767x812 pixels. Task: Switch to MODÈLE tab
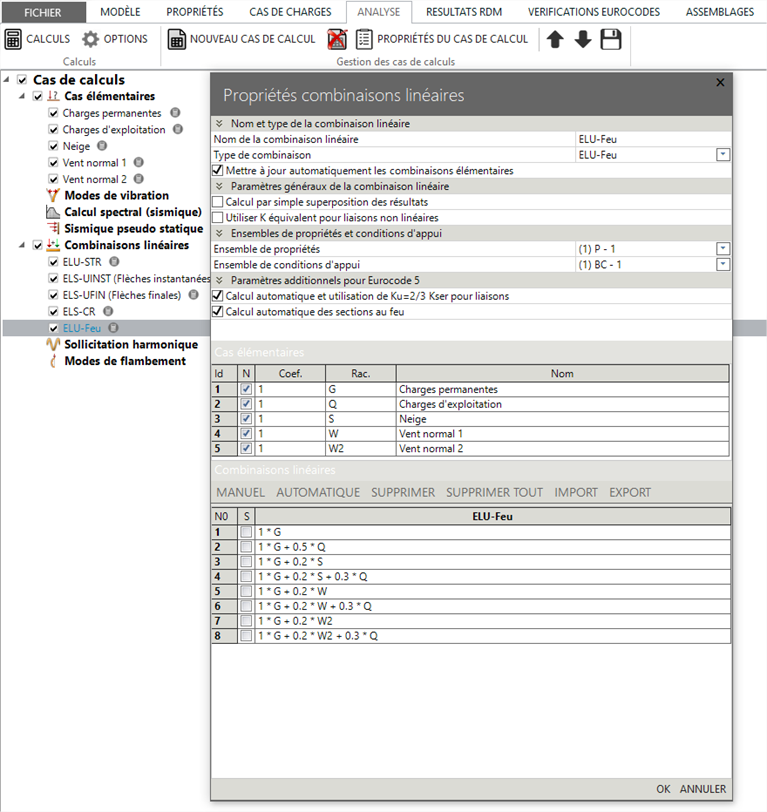120,12
